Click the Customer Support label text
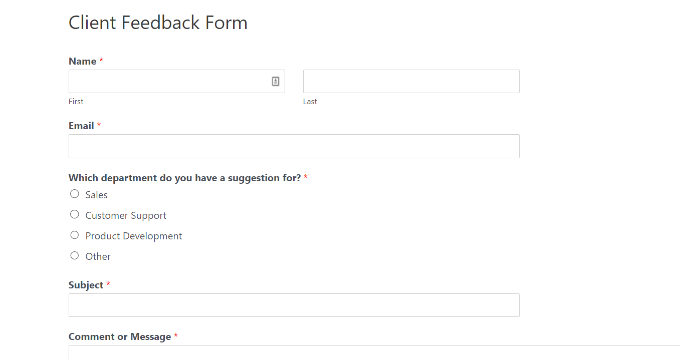The width and height of the screenshot is (680, 360). coord(126,216)
